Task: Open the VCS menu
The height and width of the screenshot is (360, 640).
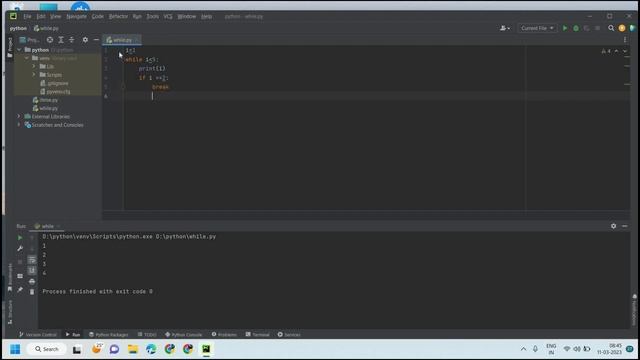Action: point(168,16)
